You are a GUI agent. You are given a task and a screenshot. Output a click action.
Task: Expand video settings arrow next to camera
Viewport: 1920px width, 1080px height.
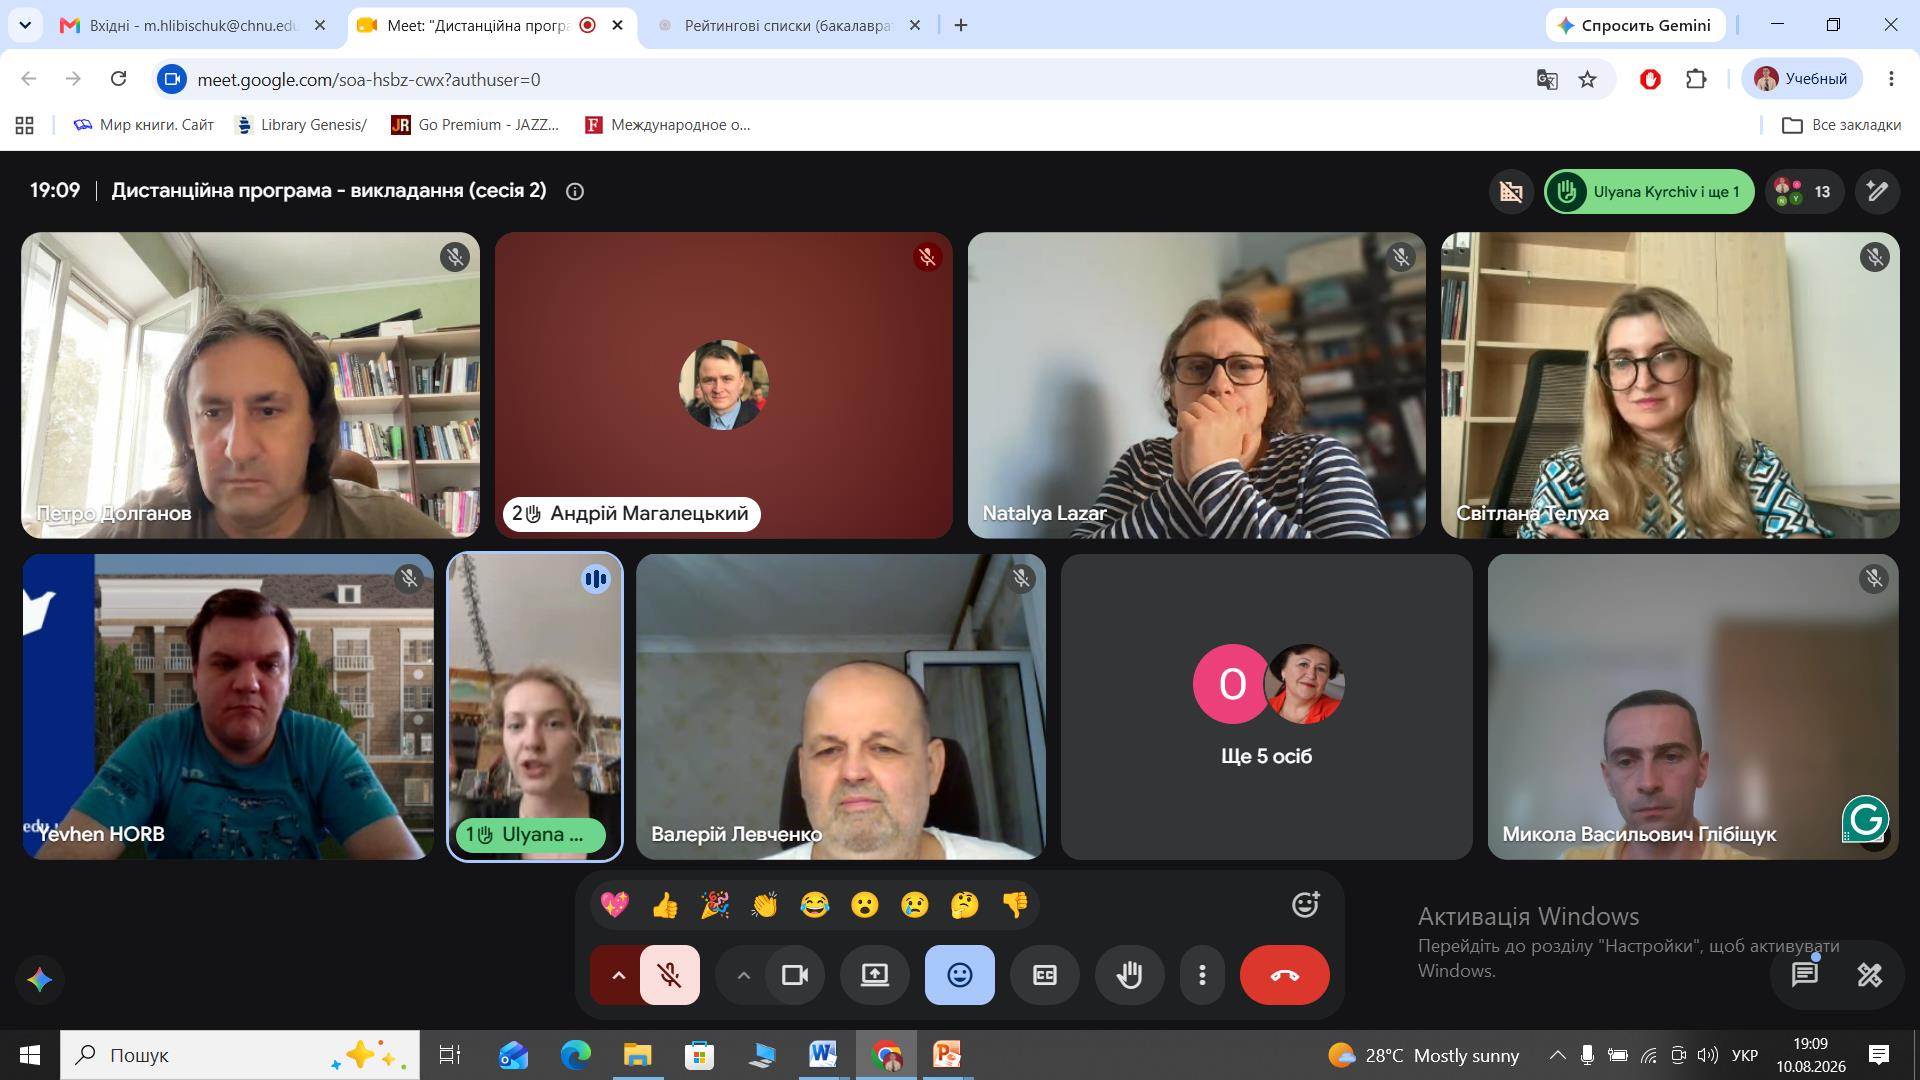tap(743, 975)
